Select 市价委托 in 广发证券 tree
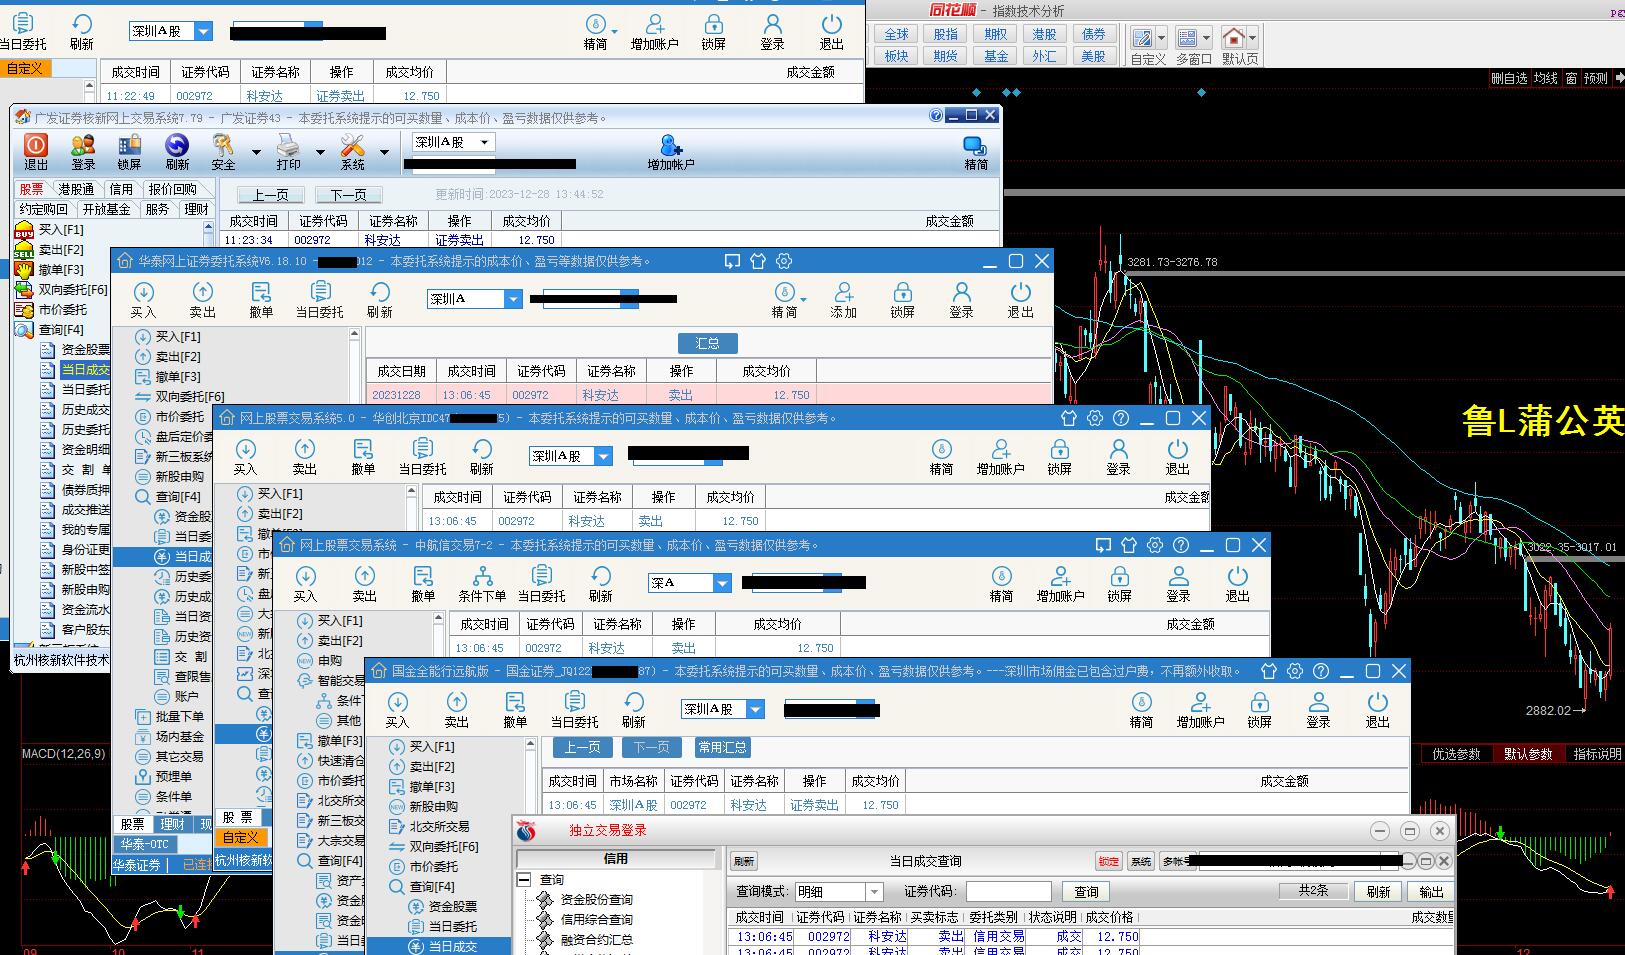 [x=62, y=309]
